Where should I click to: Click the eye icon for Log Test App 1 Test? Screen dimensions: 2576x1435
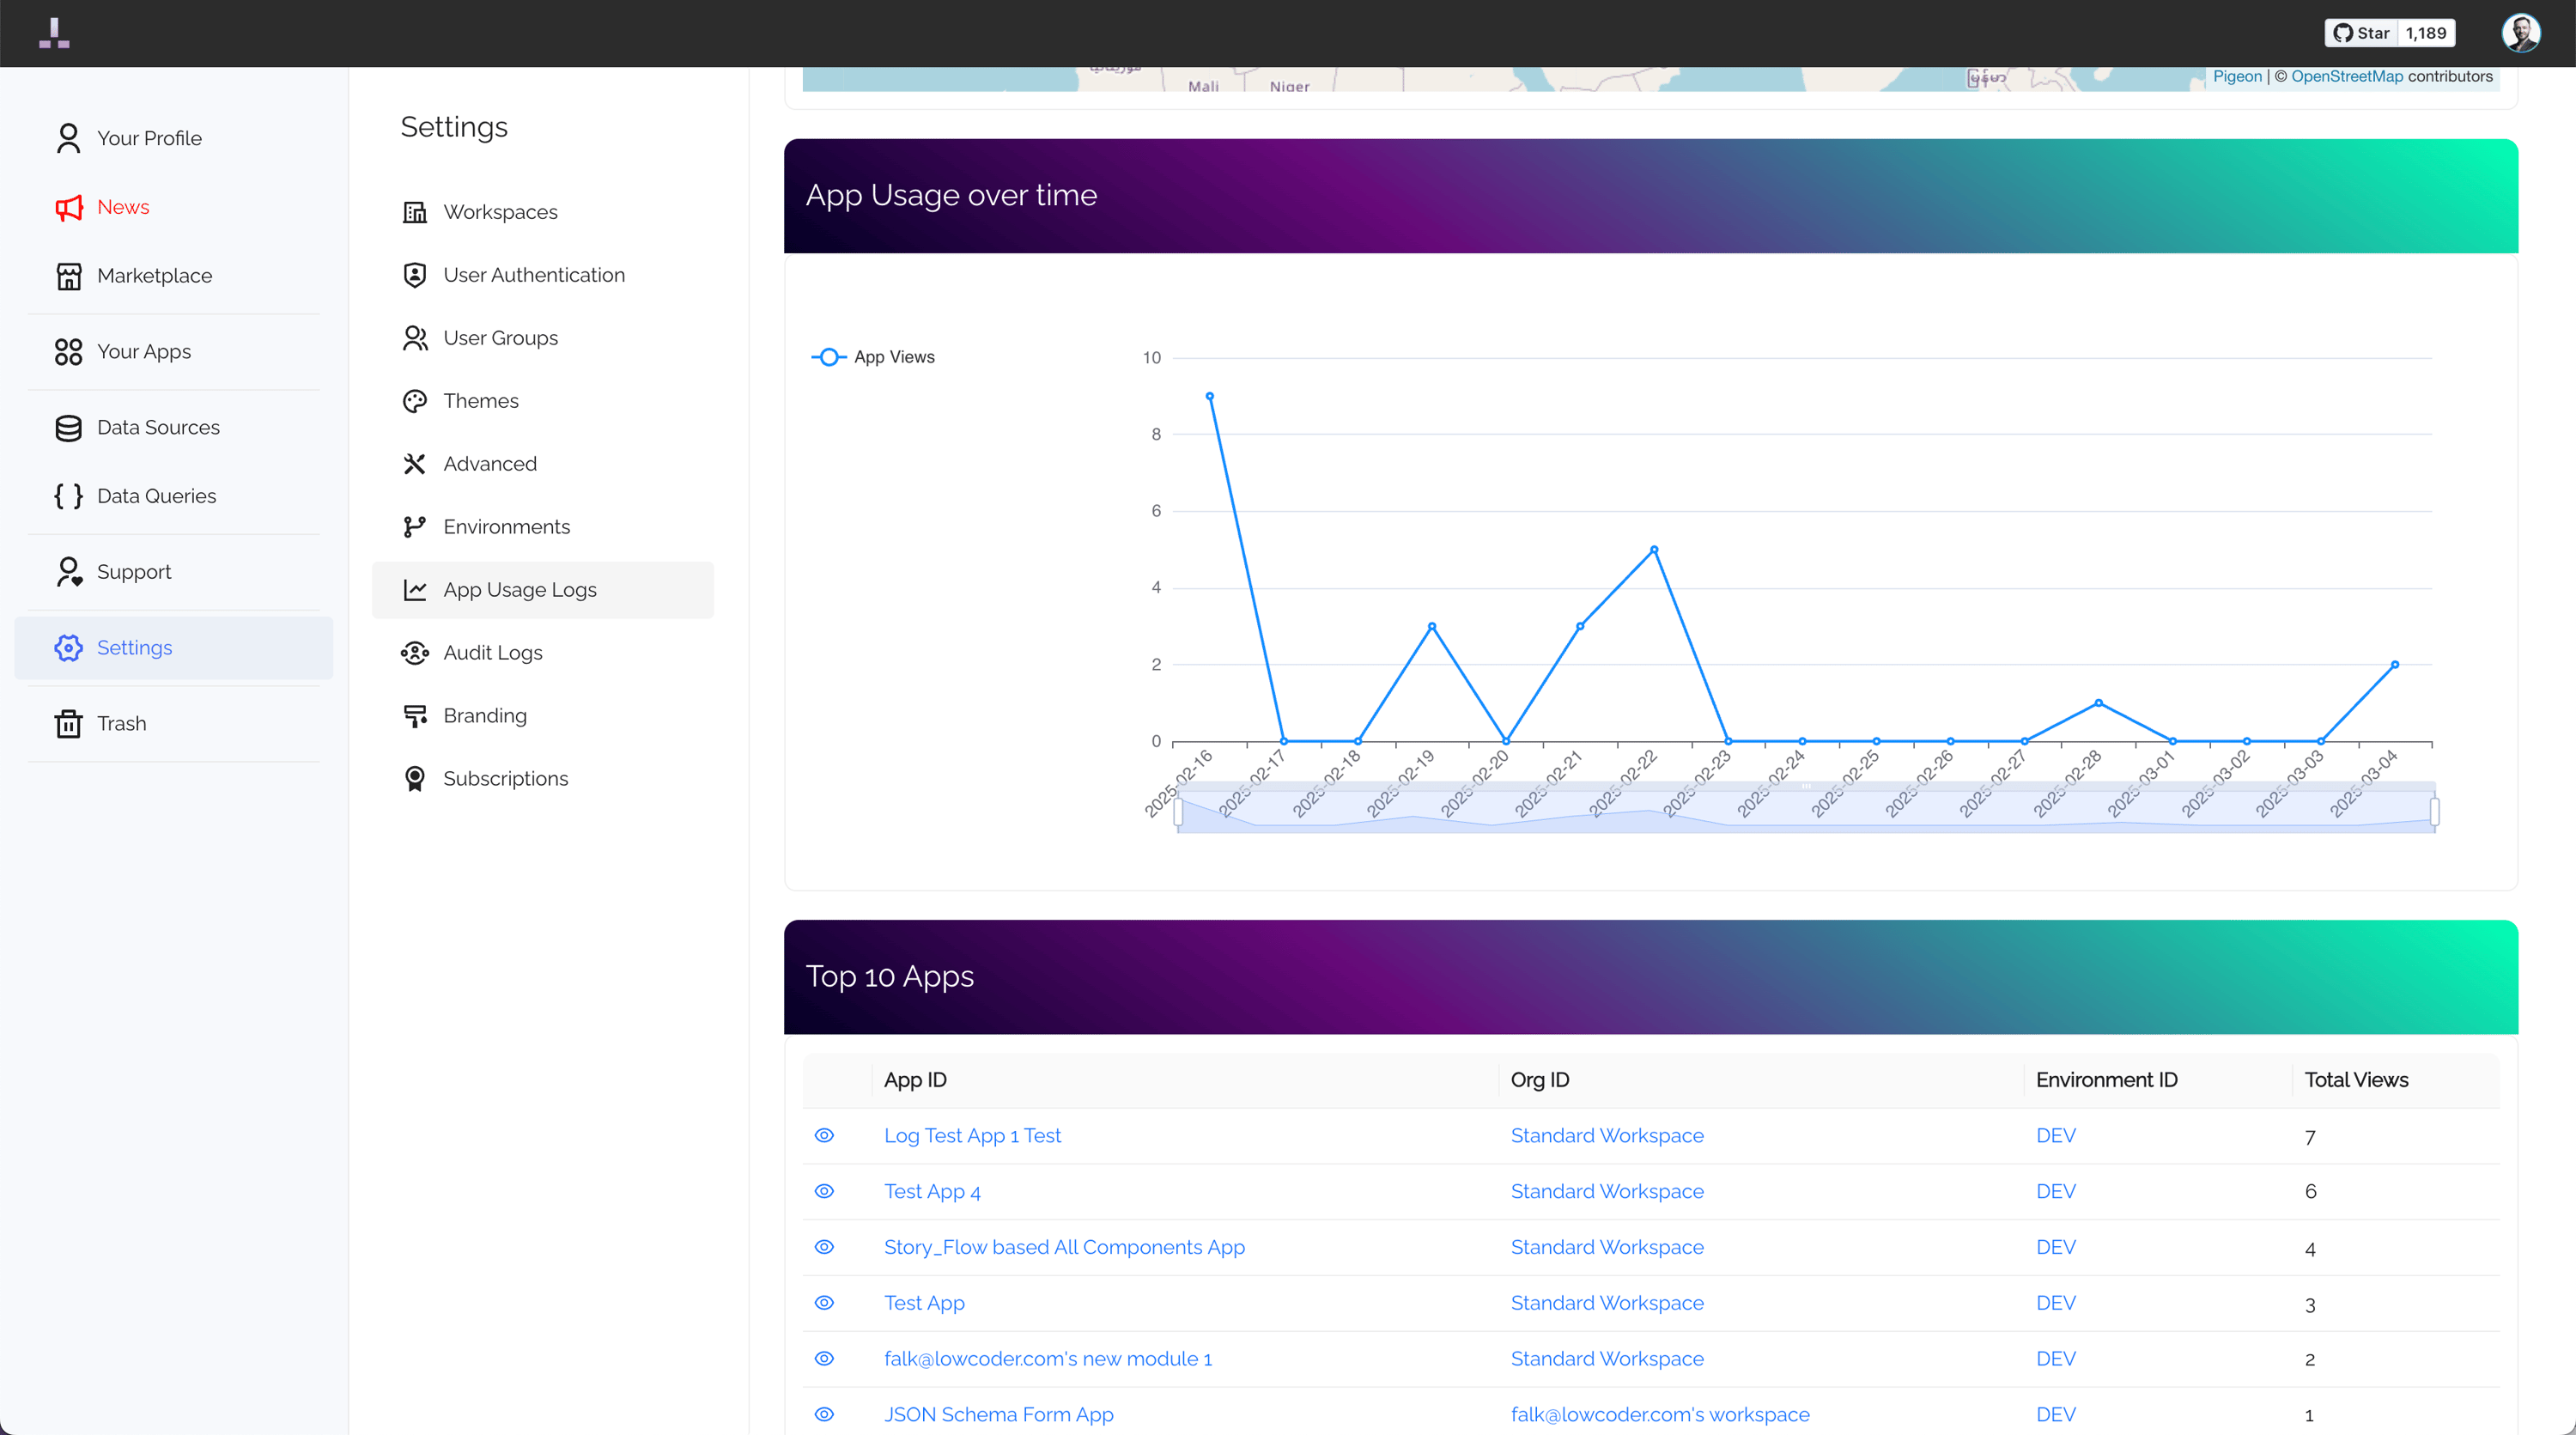click(824, 1136)
